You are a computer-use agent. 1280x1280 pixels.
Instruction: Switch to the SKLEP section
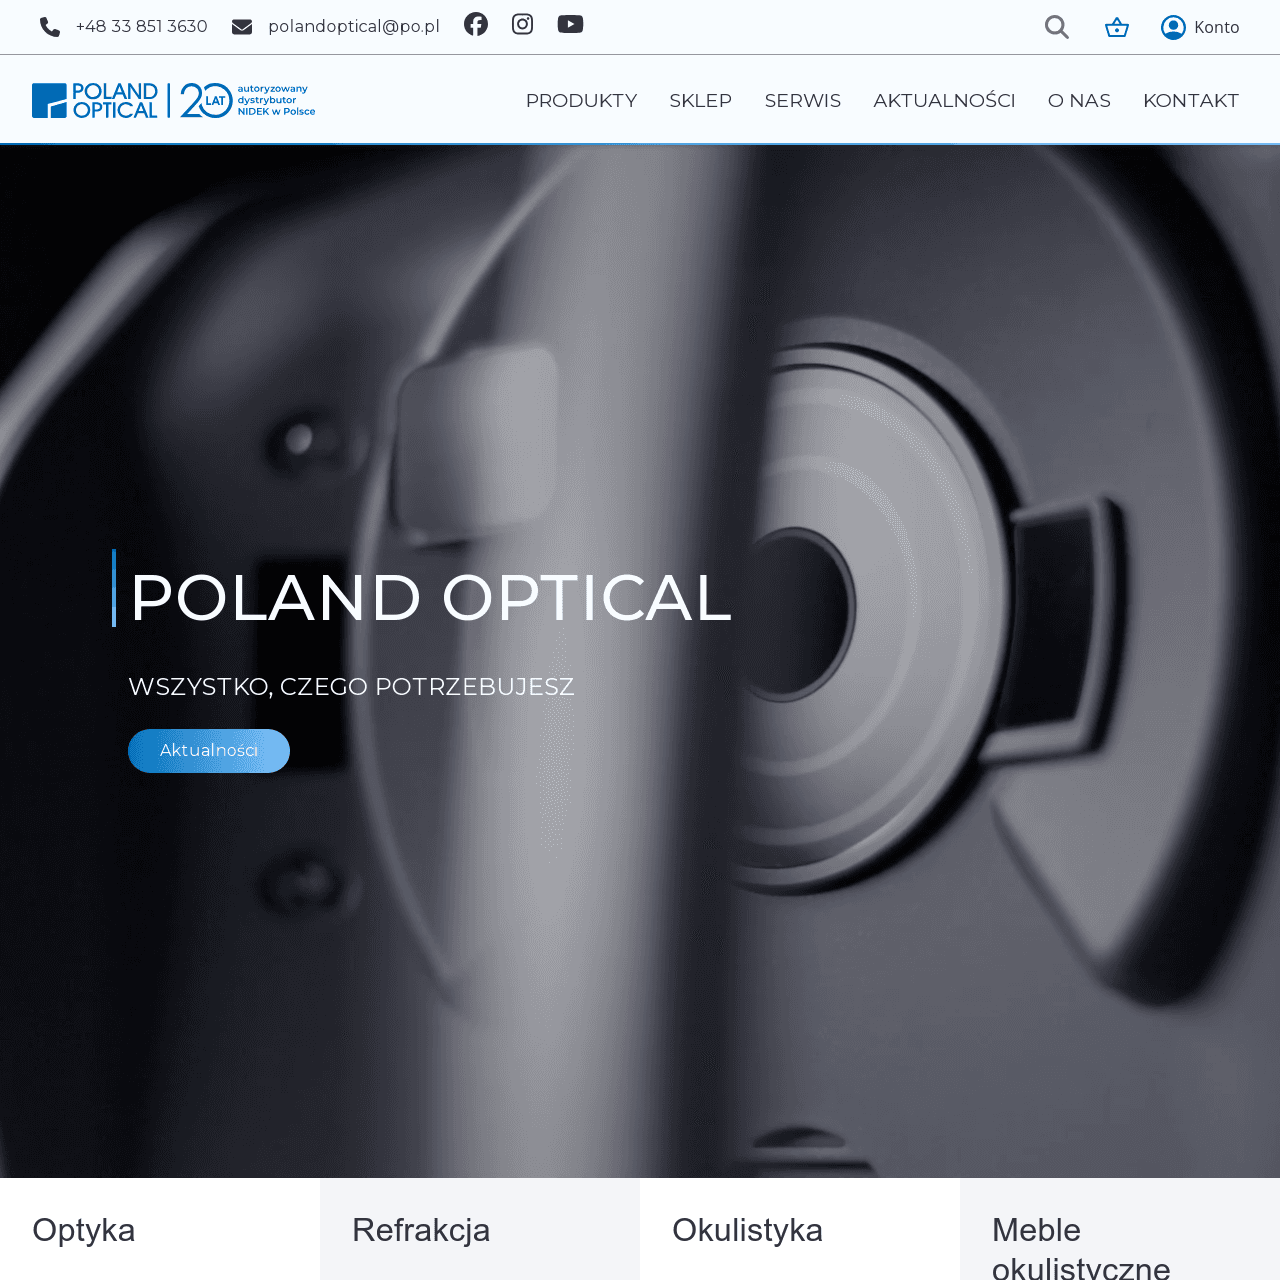click(700, 99)
